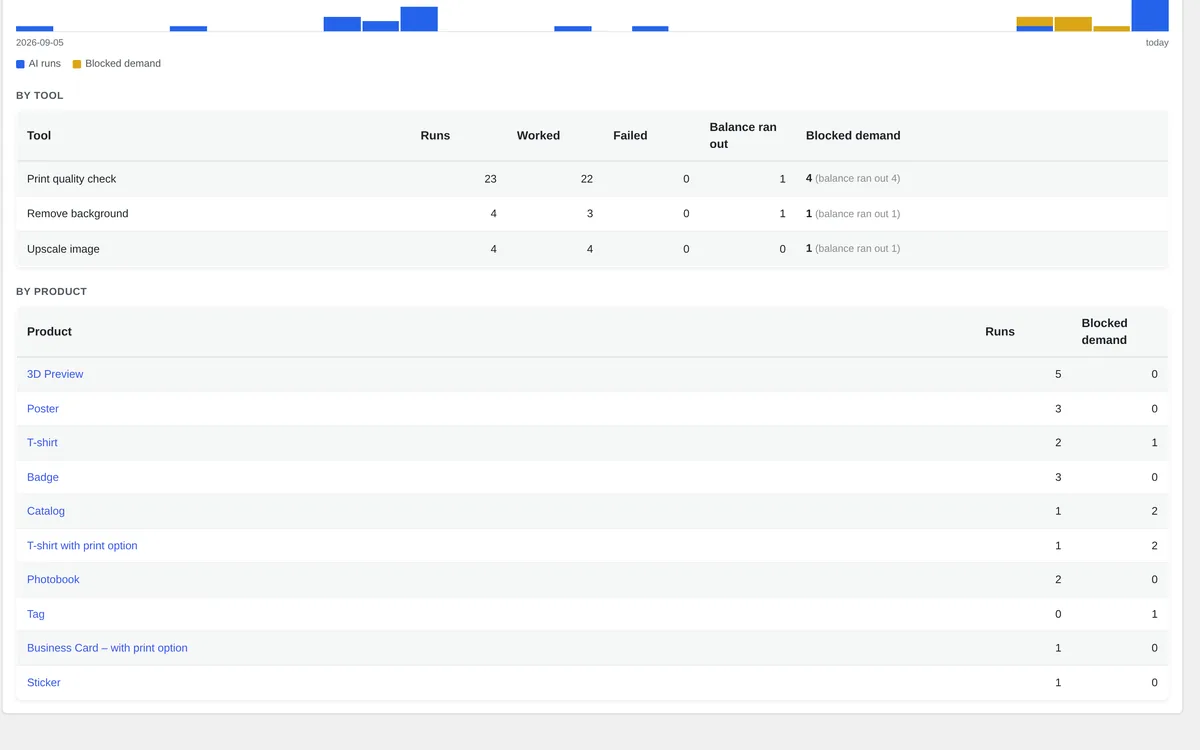
Task: Open the T-shirt product link
Action: tap(42, 442)
